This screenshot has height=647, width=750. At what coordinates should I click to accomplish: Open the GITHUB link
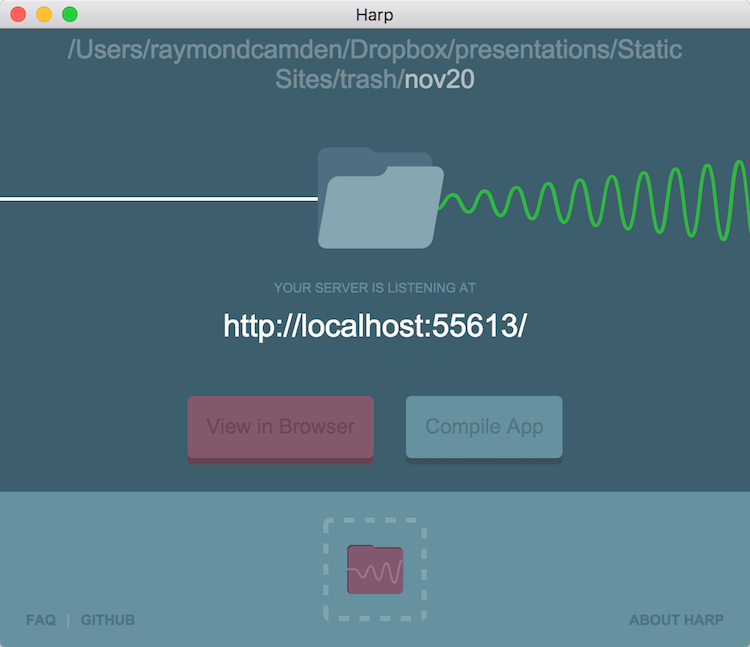[x=108, y=620]
